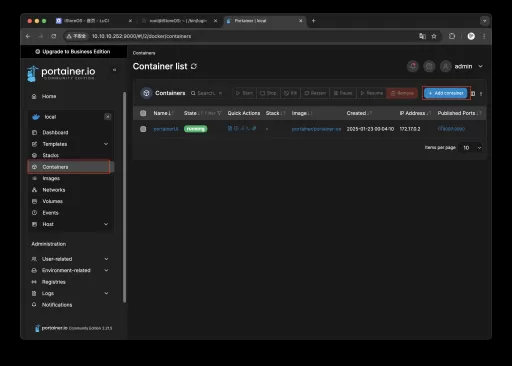The image size is (512, 366).
Task: Open the browser extensions puzzle icon
Action: tap(452, 36)
